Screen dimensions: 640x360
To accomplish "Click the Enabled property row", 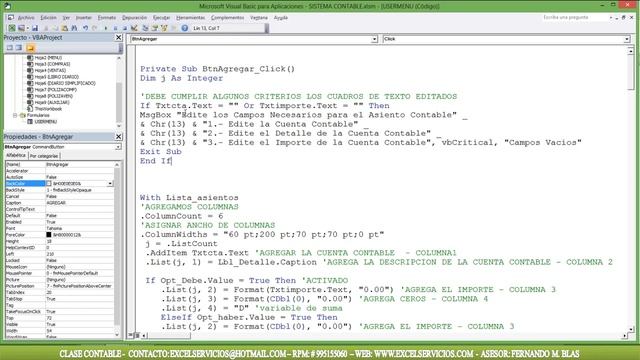I will coord(60,222).
